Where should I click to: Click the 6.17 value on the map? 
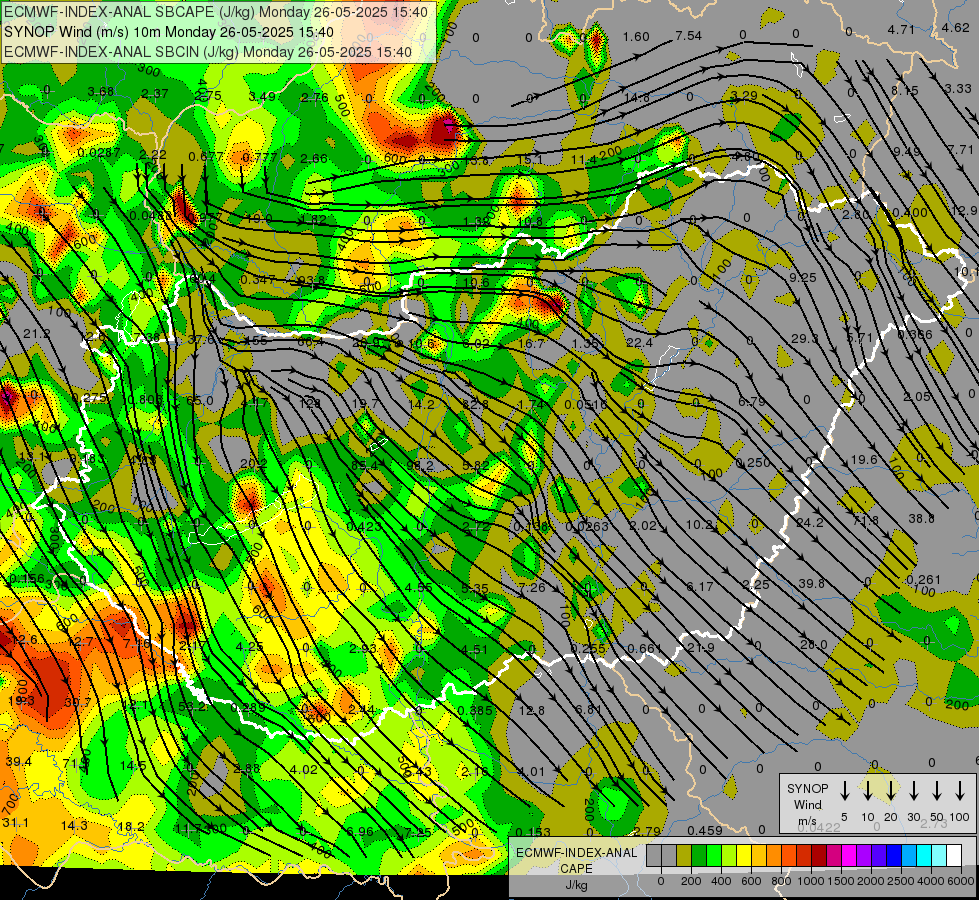pos(699,586)
